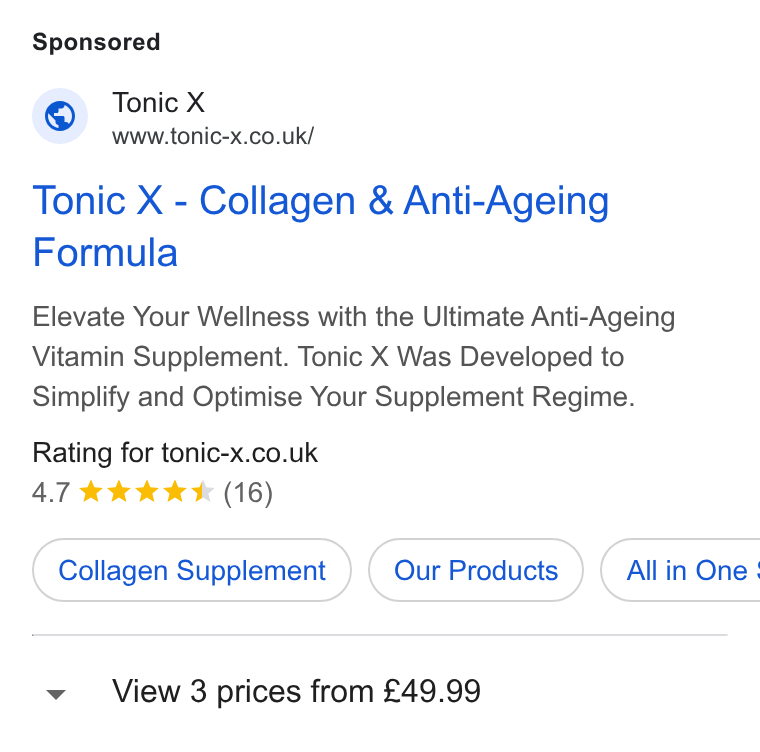
Task: Click the first gold rating star
Action: [91, 492]
